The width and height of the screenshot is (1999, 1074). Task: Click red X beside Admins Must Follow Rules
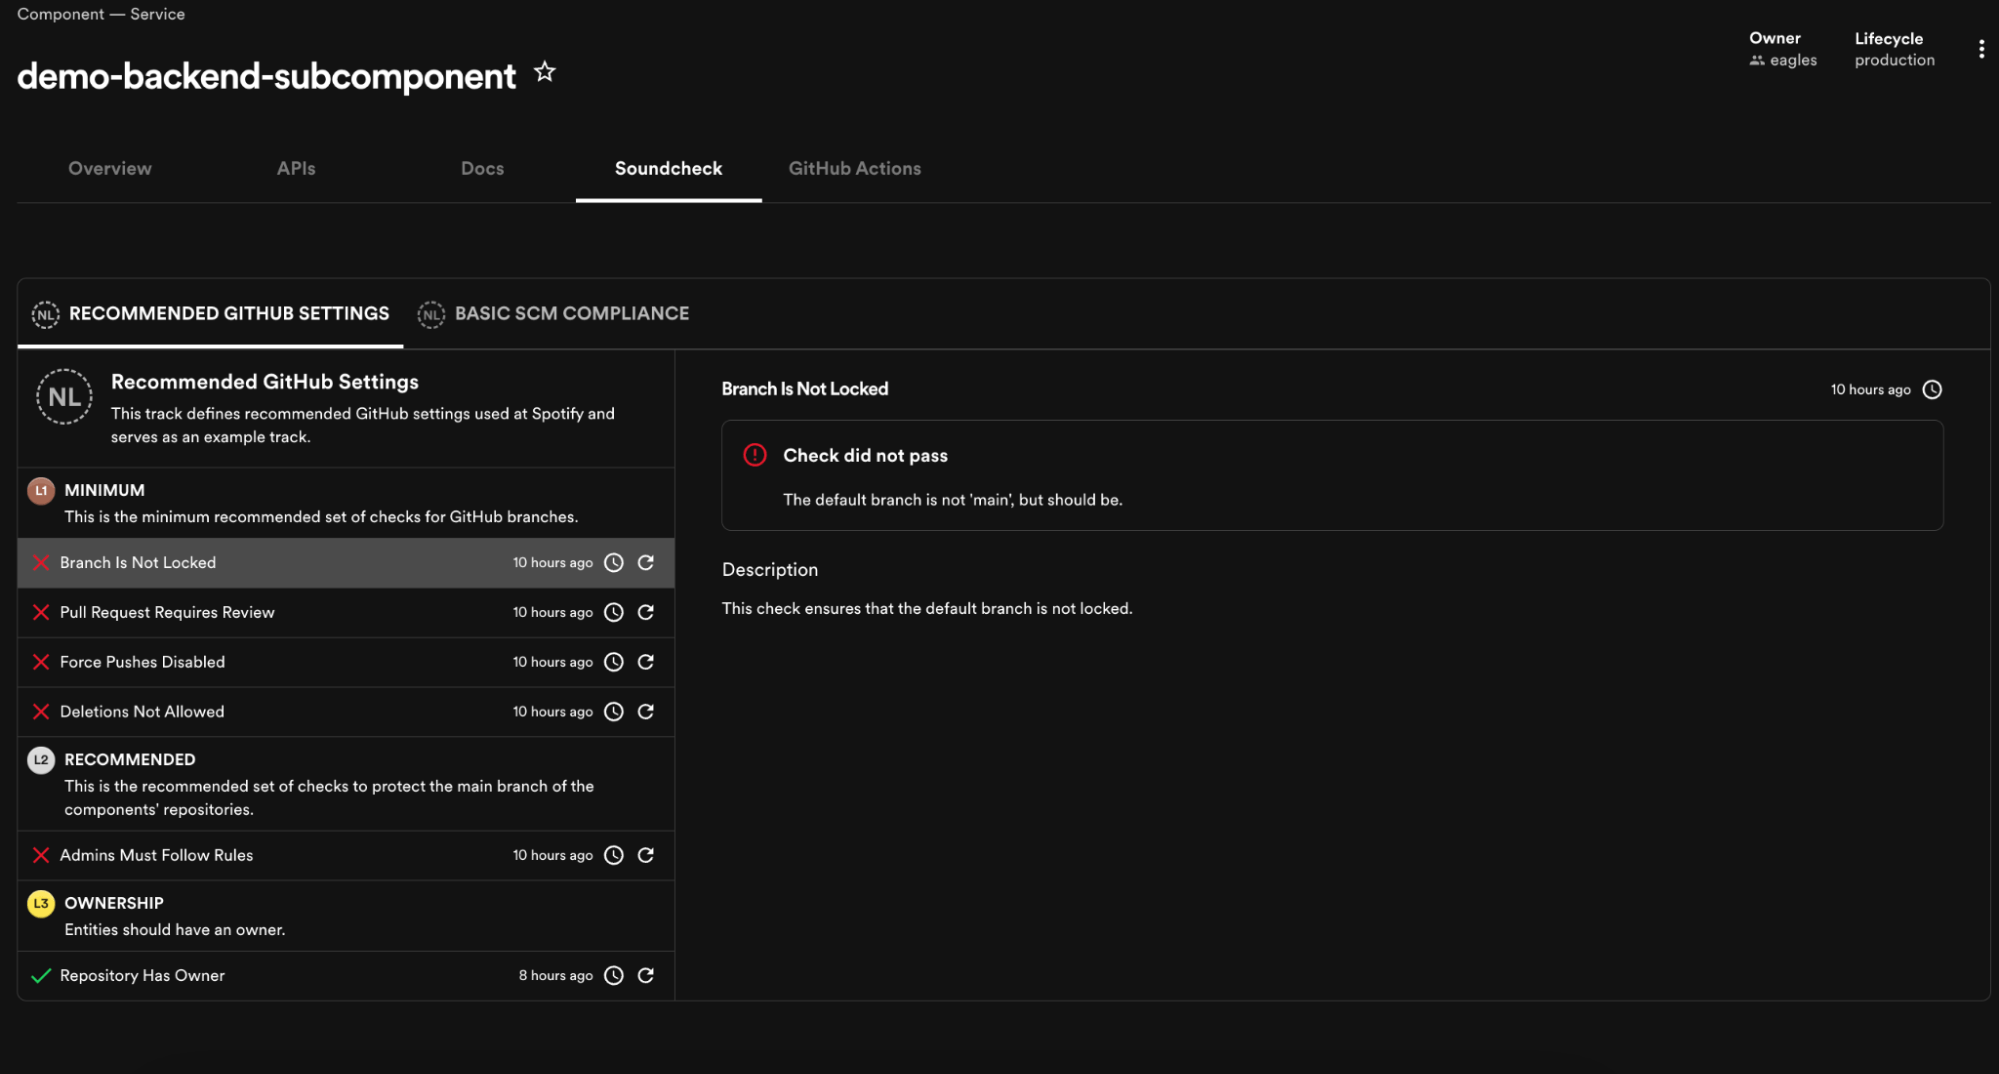[41, 855]
